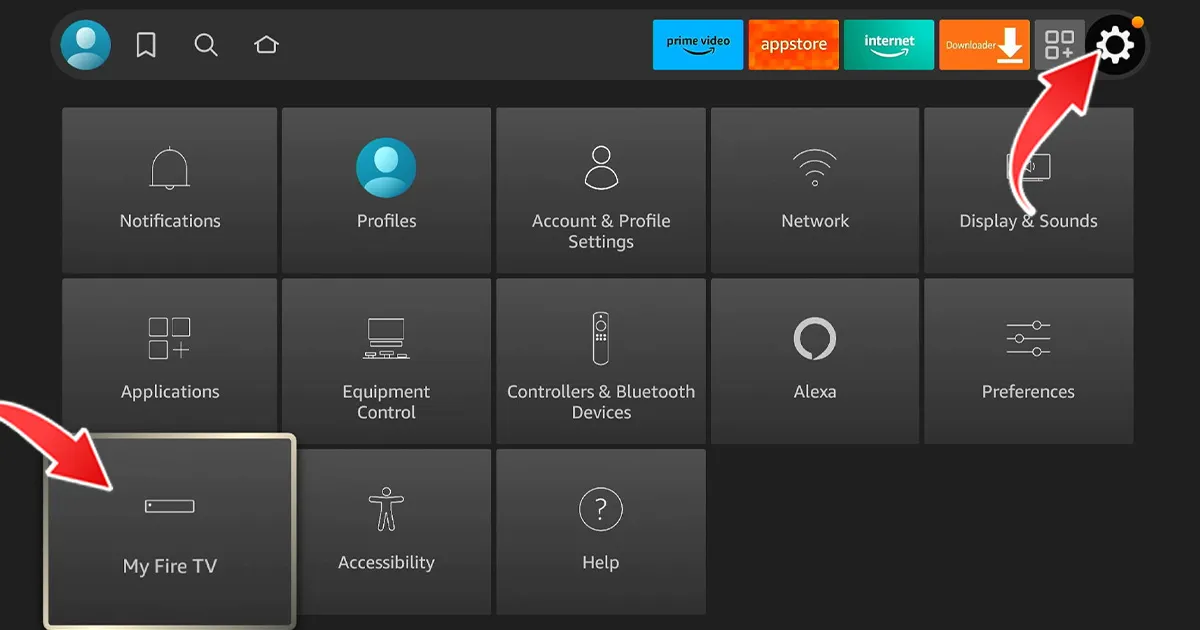Open Accessibility settings
This screenshot has width=1200, height=630.
pyautogui.click(x=386, y=530)
